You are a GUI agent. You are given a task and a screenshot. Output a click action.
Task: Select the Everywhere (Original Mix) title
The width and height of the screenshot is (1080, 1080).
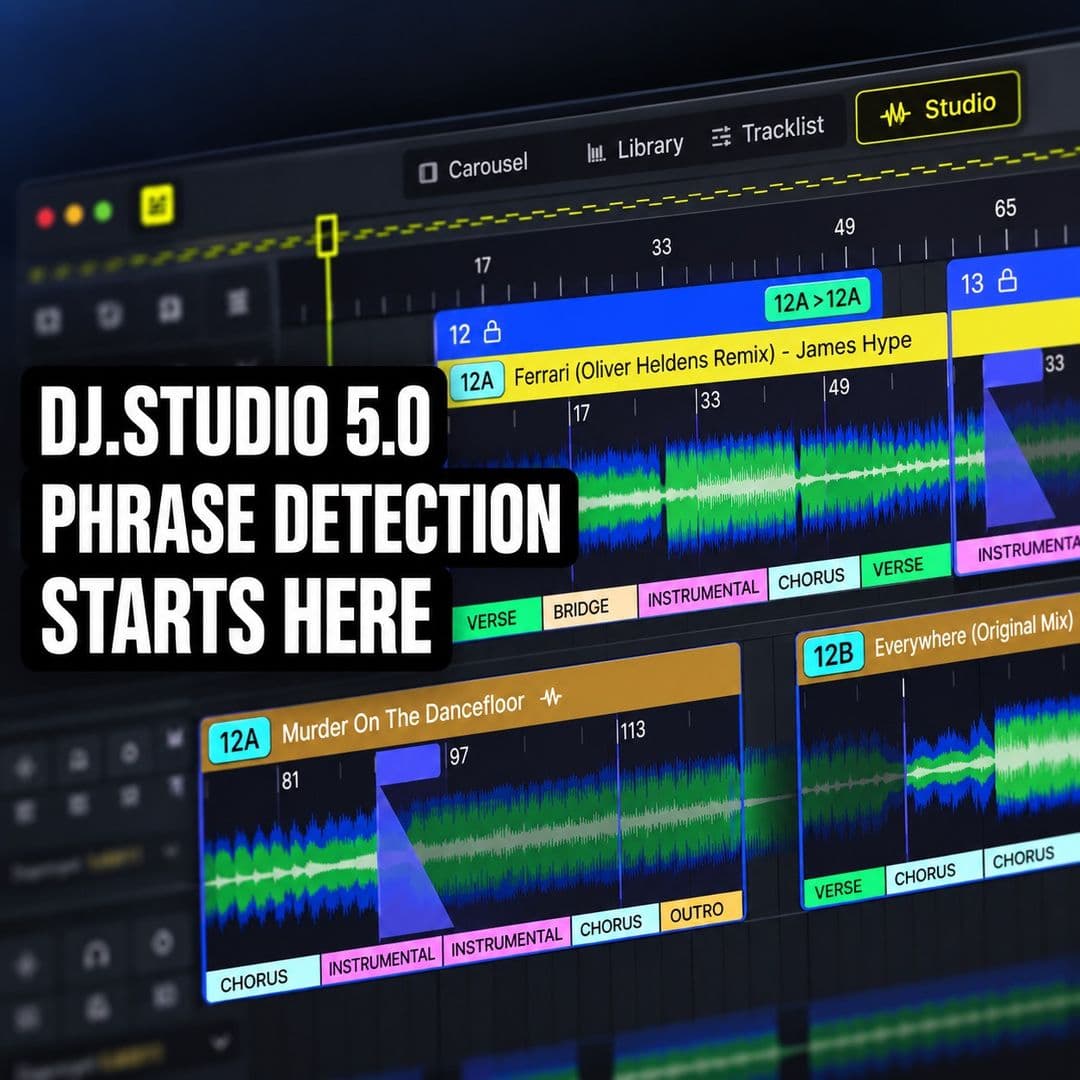(x=973, y=634)
